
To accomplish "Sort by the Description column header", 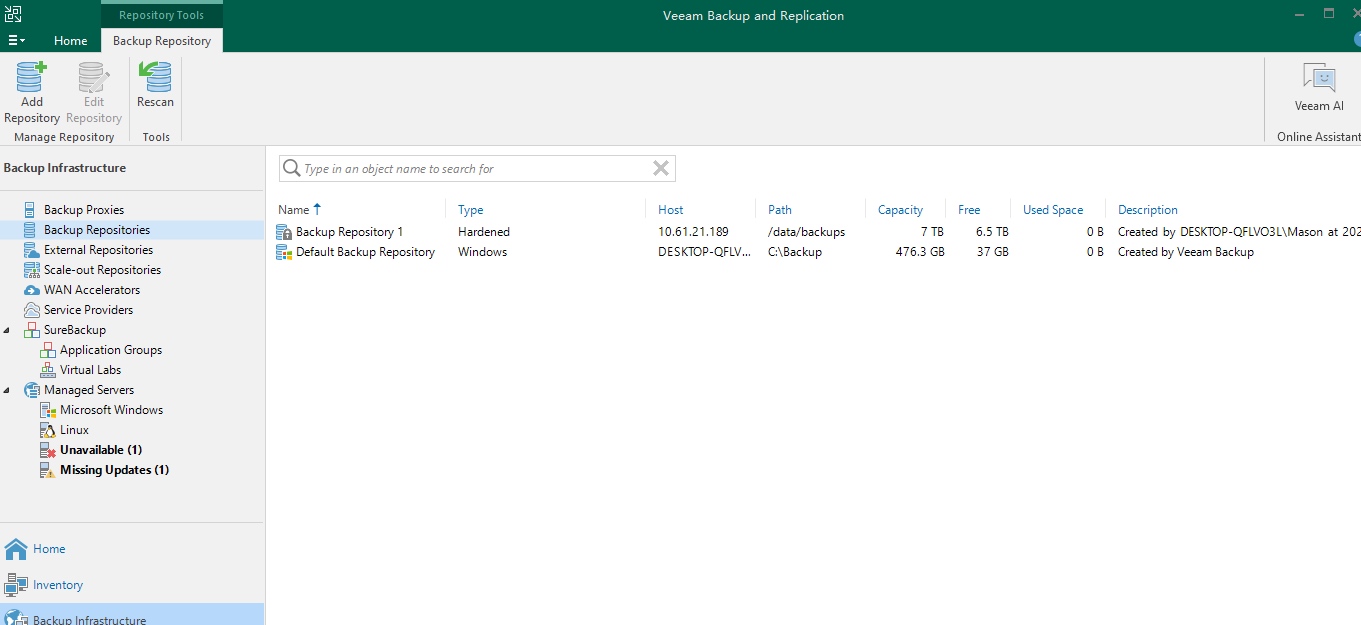I will coord(1148,210).
